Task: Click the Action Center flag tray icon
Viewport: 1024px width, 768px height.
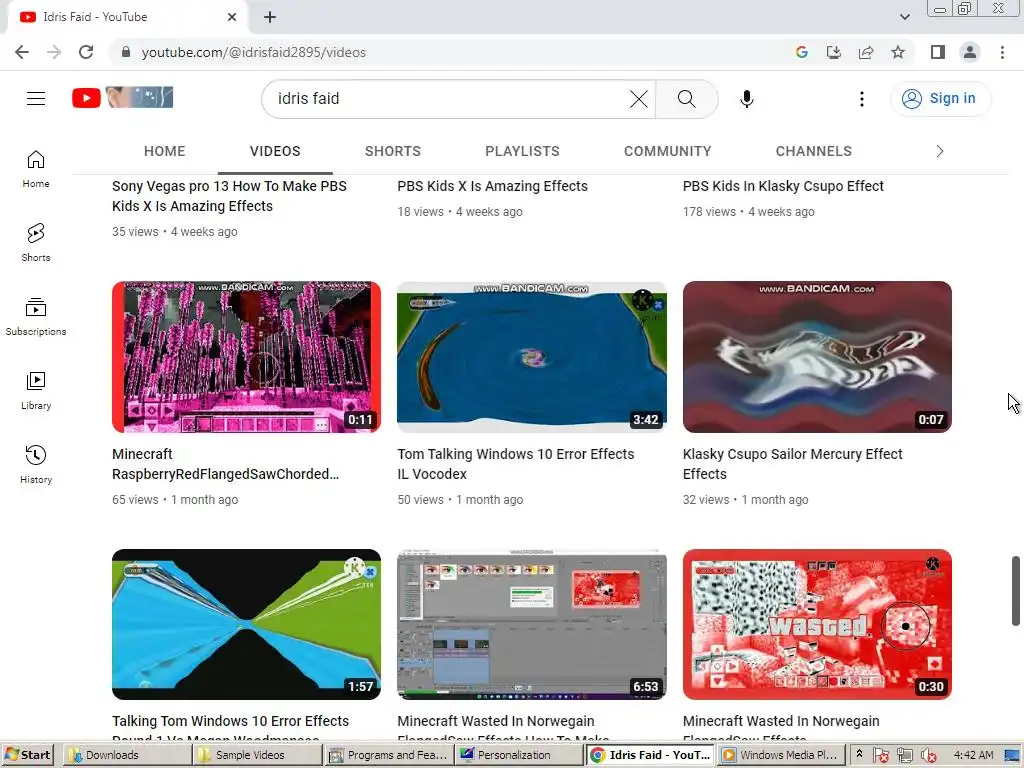Action: tap(881, 755)
